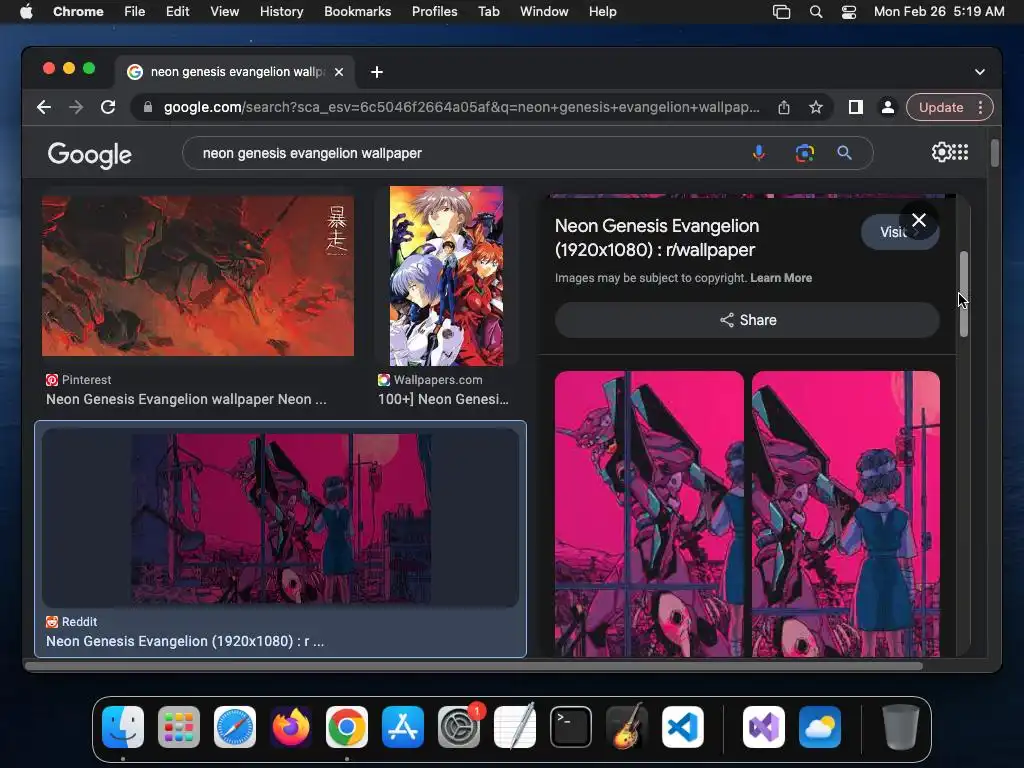The image size is (1024, 768).
Task: Open Finder from the Dock
Action: tap(123, 727)
